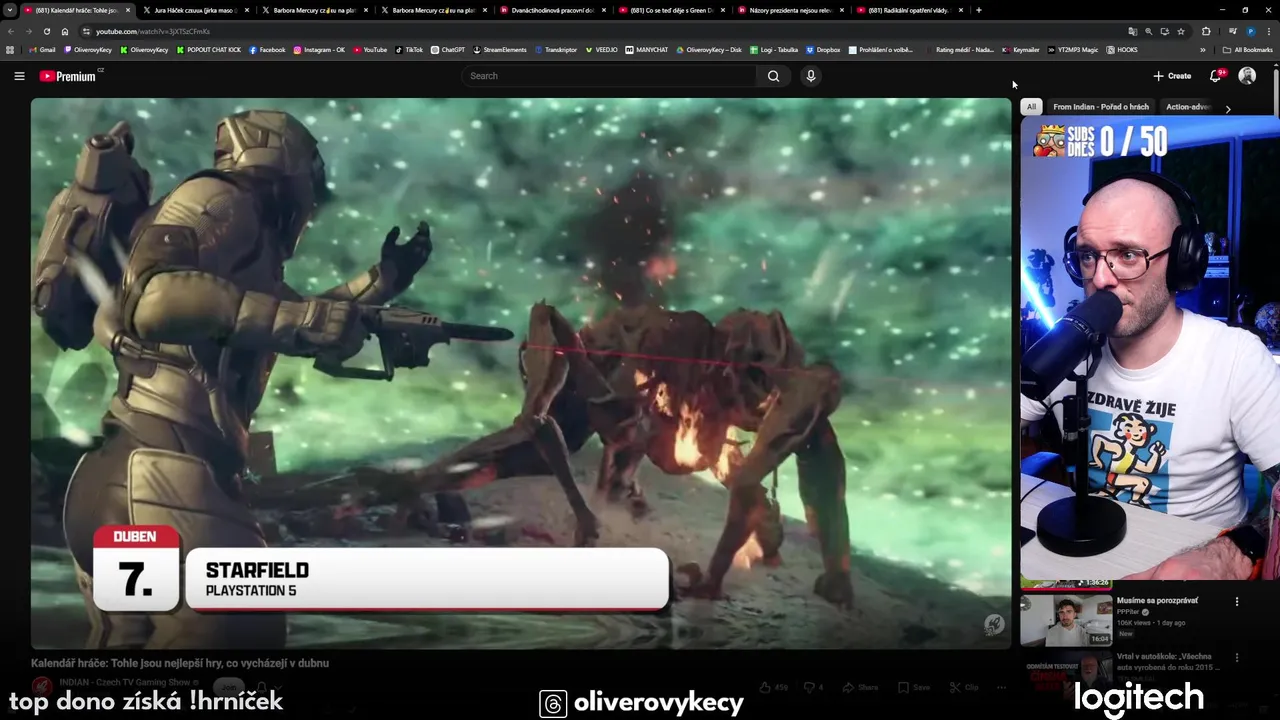1280x720 pixels.
Task: Open the Dropbox bookmark
Action: [823, 50]
